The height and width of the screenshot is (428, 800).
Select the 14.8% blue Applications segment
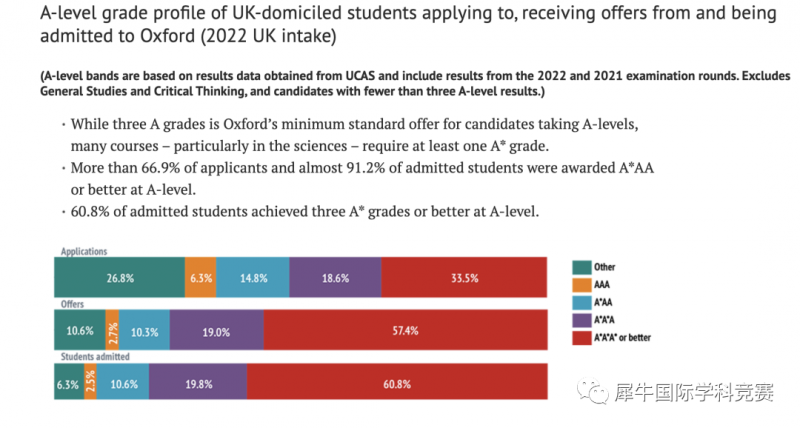coord(253,278)
